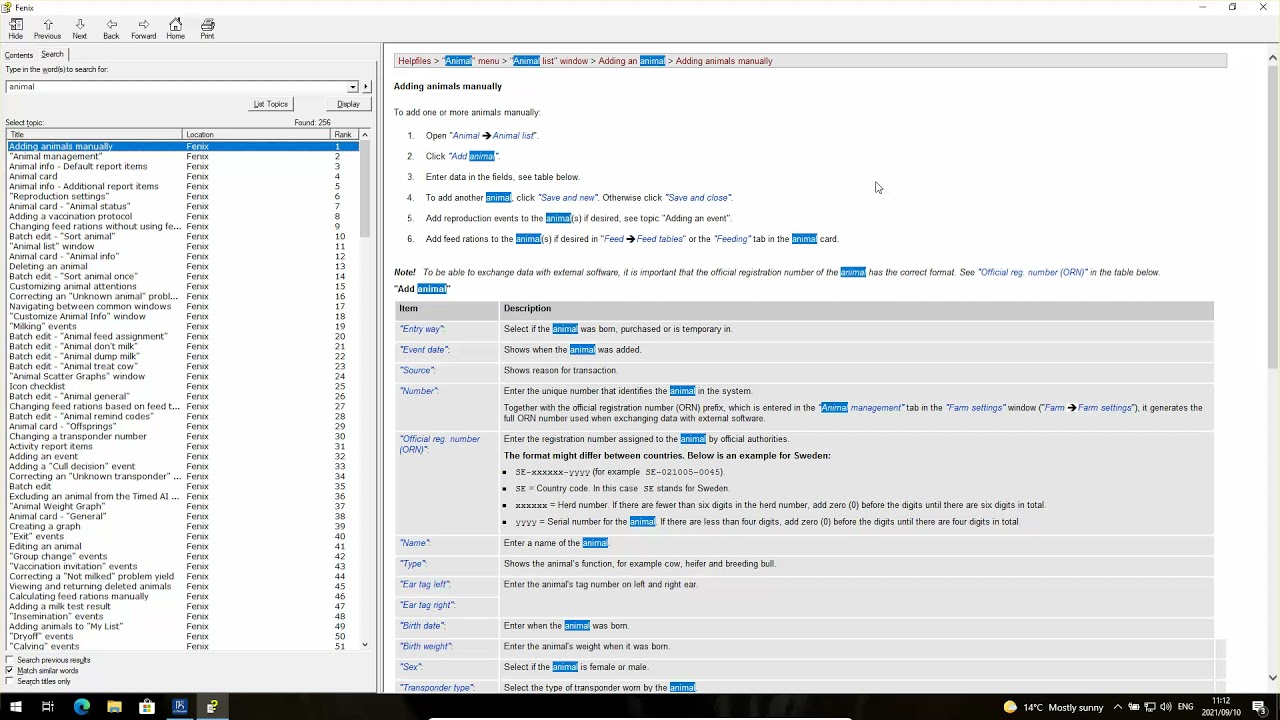Open the "Animal list" window breadcrumb link
Screen dimensions: 1280x720
click(550, 61)
